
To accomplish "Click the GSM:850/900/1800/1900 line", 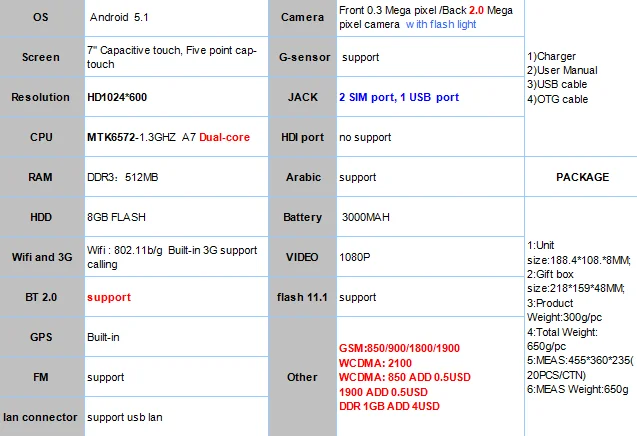I will point(399,348).
